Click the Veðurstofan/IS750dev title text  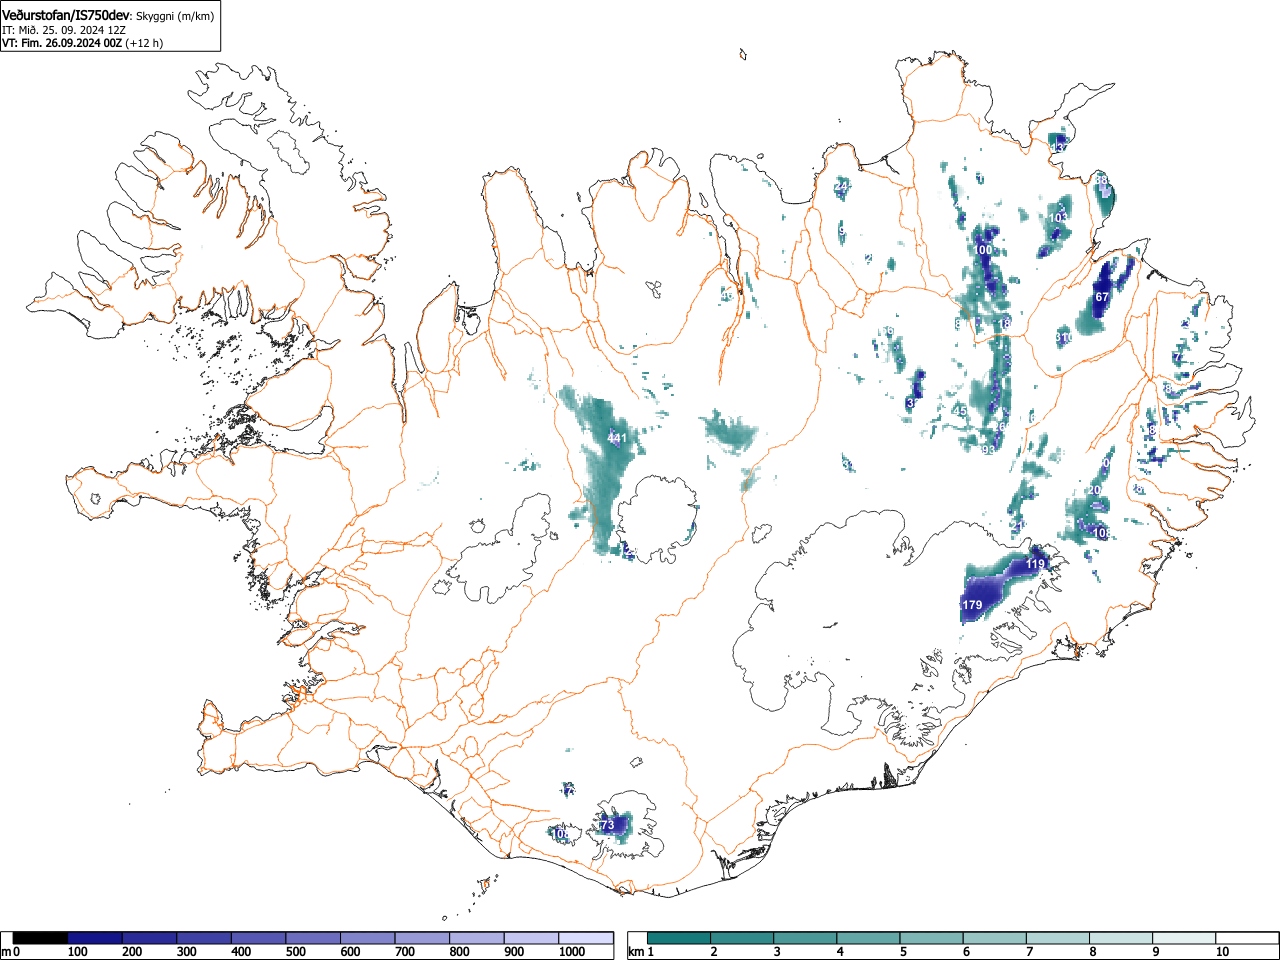(67, 15)
